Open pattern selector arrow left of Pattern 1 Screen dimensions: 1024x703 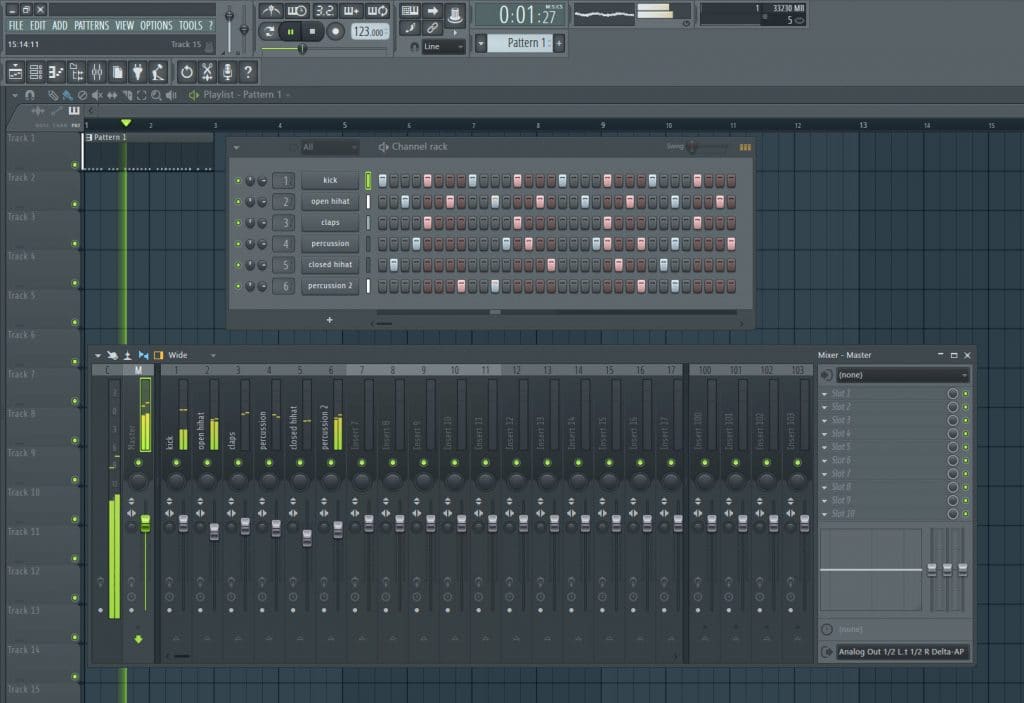(x=481, y=43)
